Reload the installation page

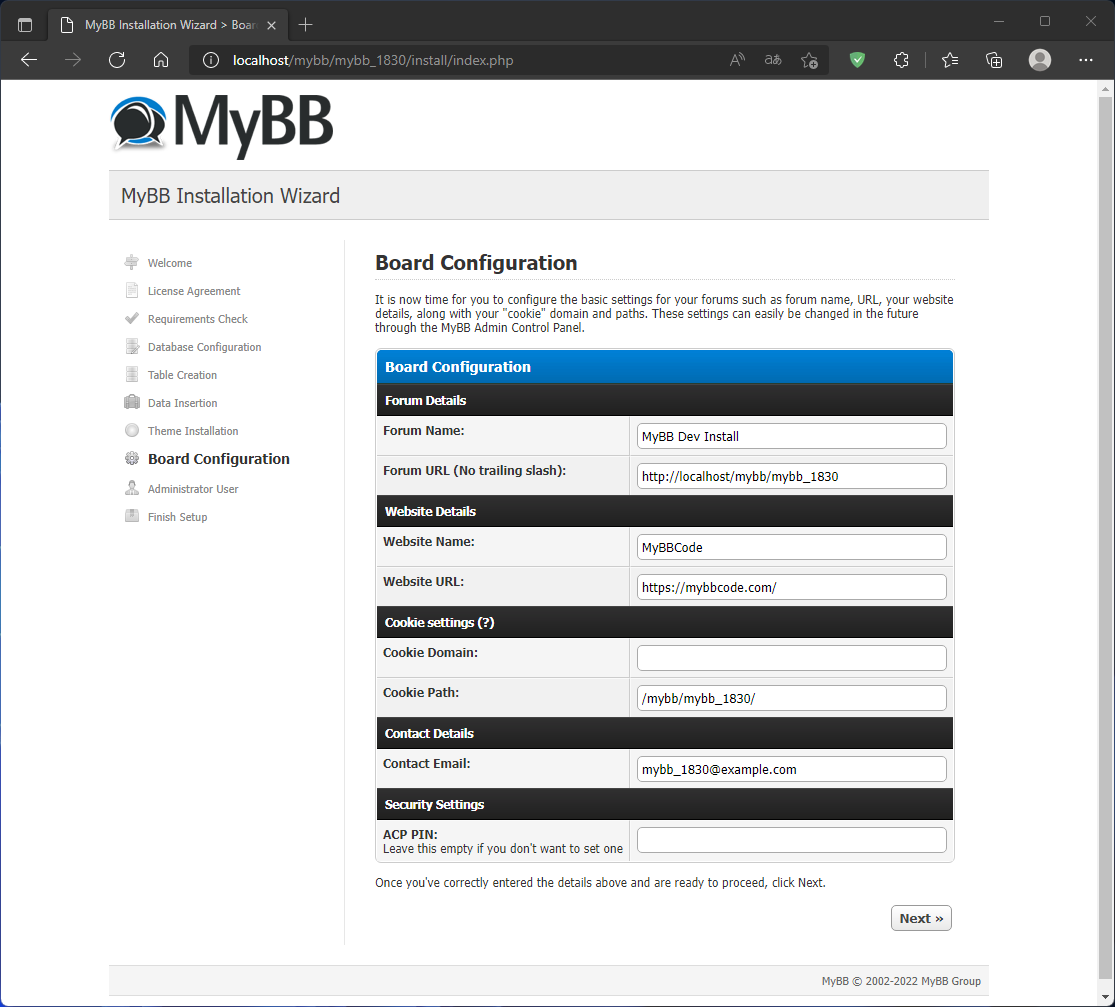(117, 60)
